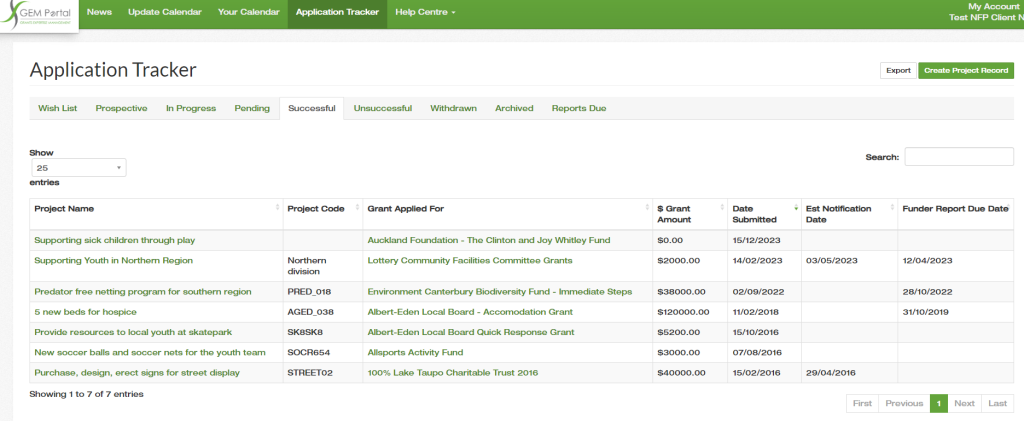Go to Next page in pagination
The image size is (1024, 421).
click(963, 403)
